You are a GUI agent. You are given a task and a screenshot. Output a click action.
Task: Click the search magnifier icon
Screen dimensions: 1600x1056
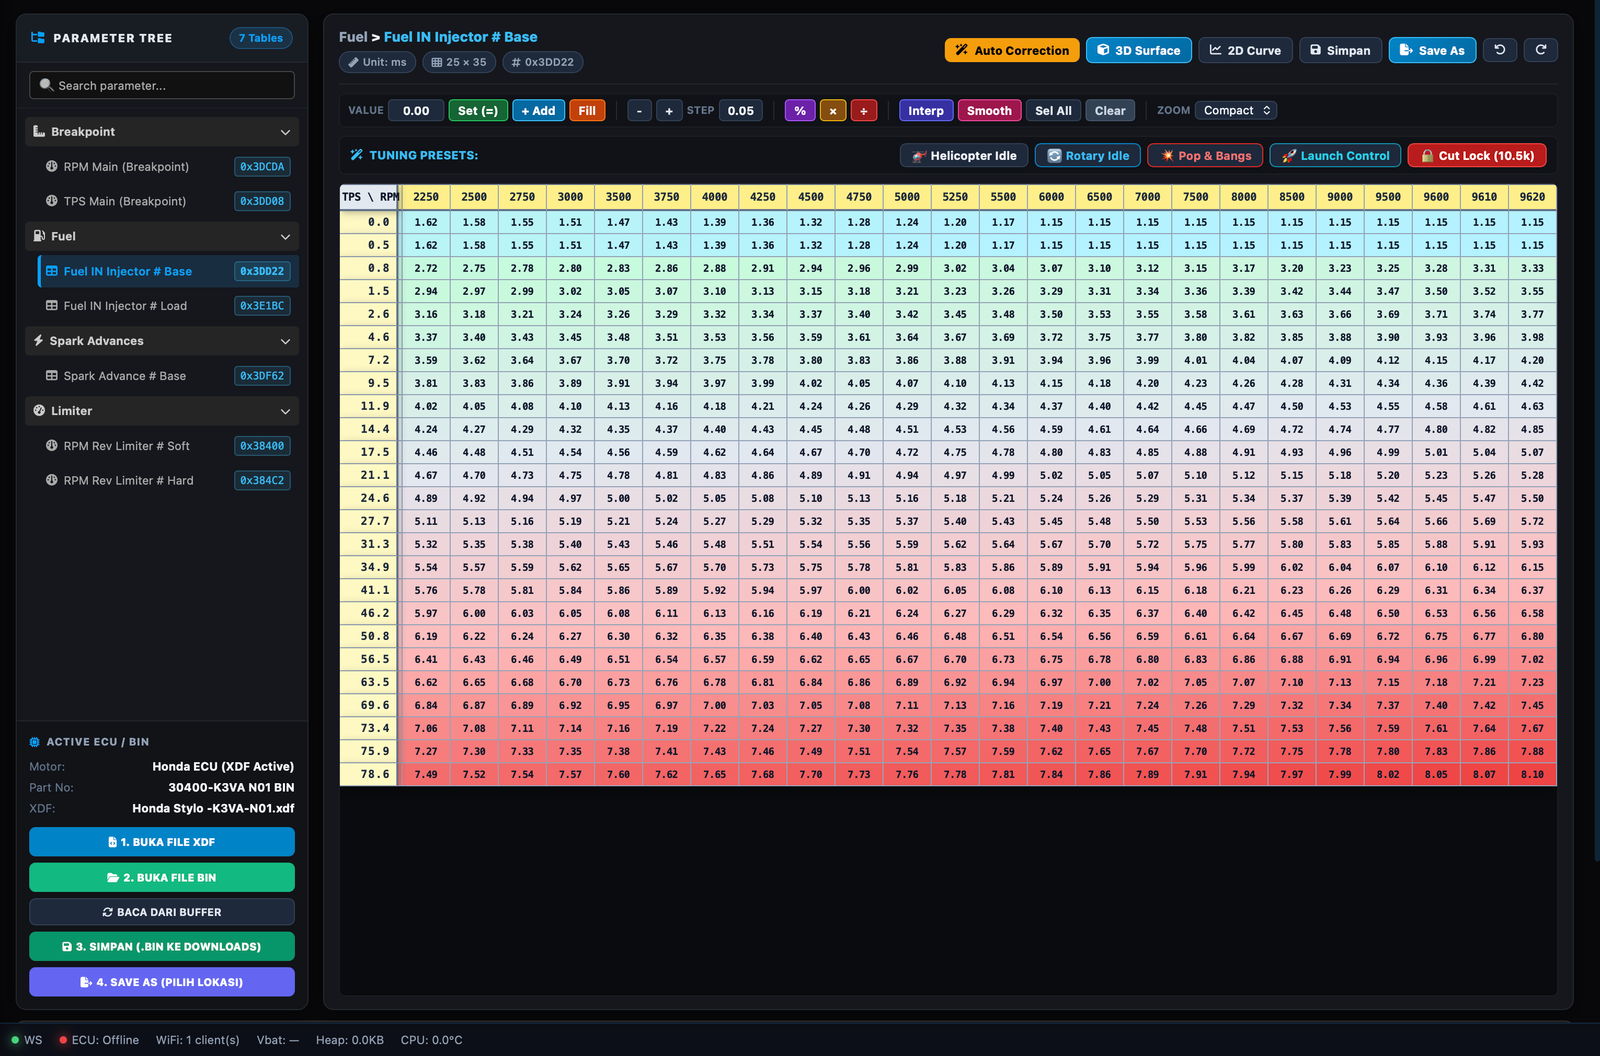pyautogui.click(x=46, y=85)
